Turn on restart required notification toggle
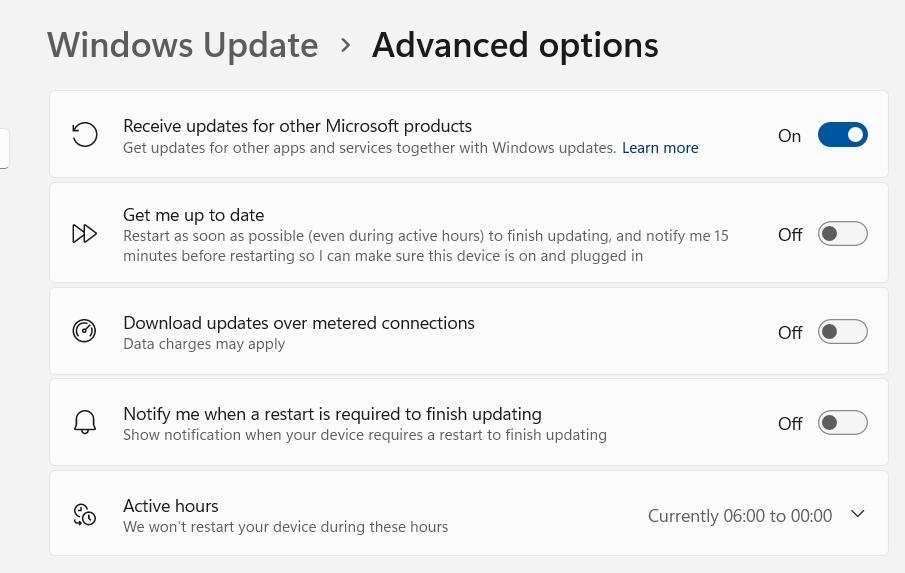This screenshot has width=905, height=573. pyautogui.click(x=842, y=423)
